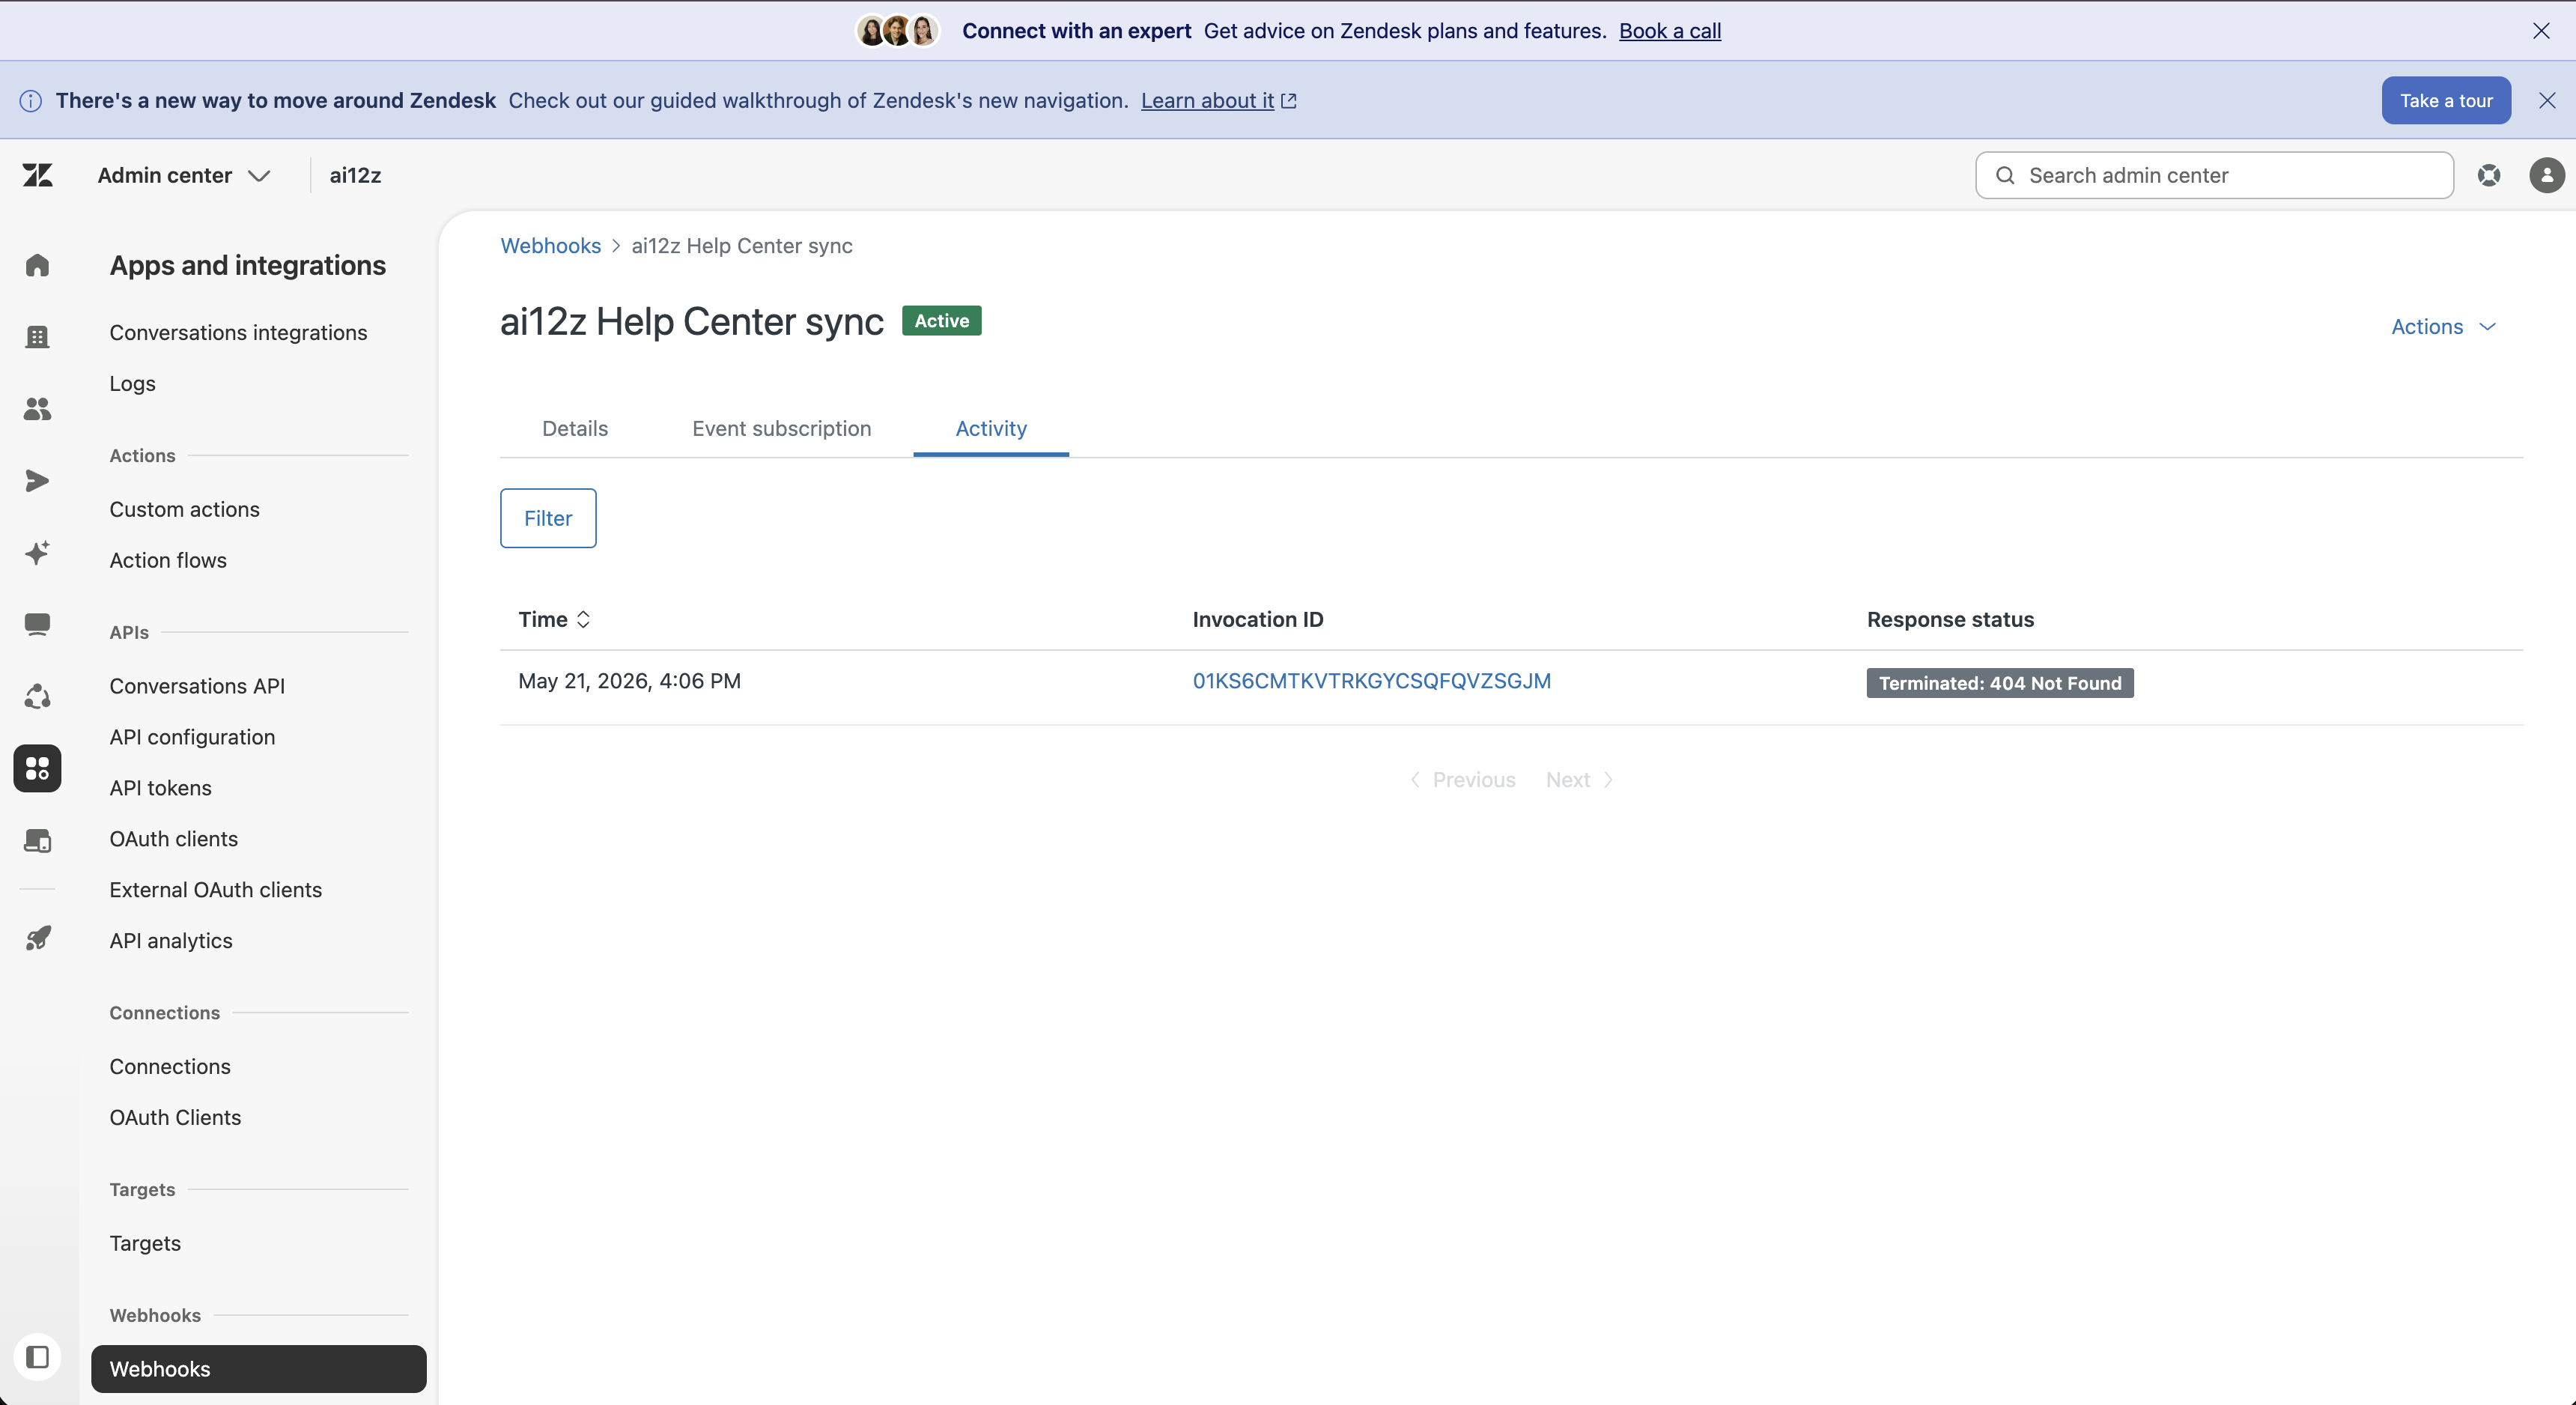The height and width of the screenshot is (1405, 2576).
Task: Open the Learn about it link
Action: point(1218,100)
